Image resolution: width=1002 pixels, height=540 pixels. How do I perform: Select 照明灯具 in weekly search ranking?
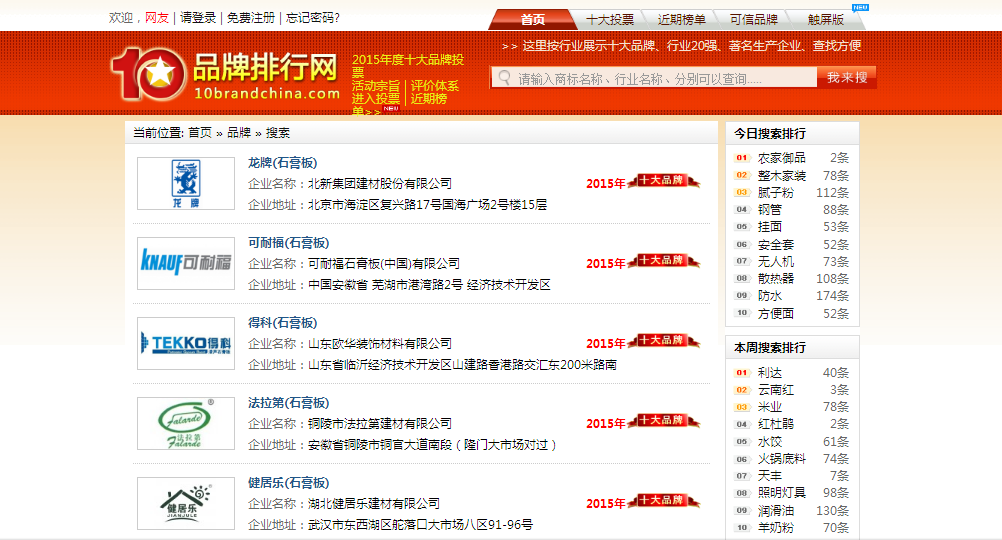coord(782,493)
